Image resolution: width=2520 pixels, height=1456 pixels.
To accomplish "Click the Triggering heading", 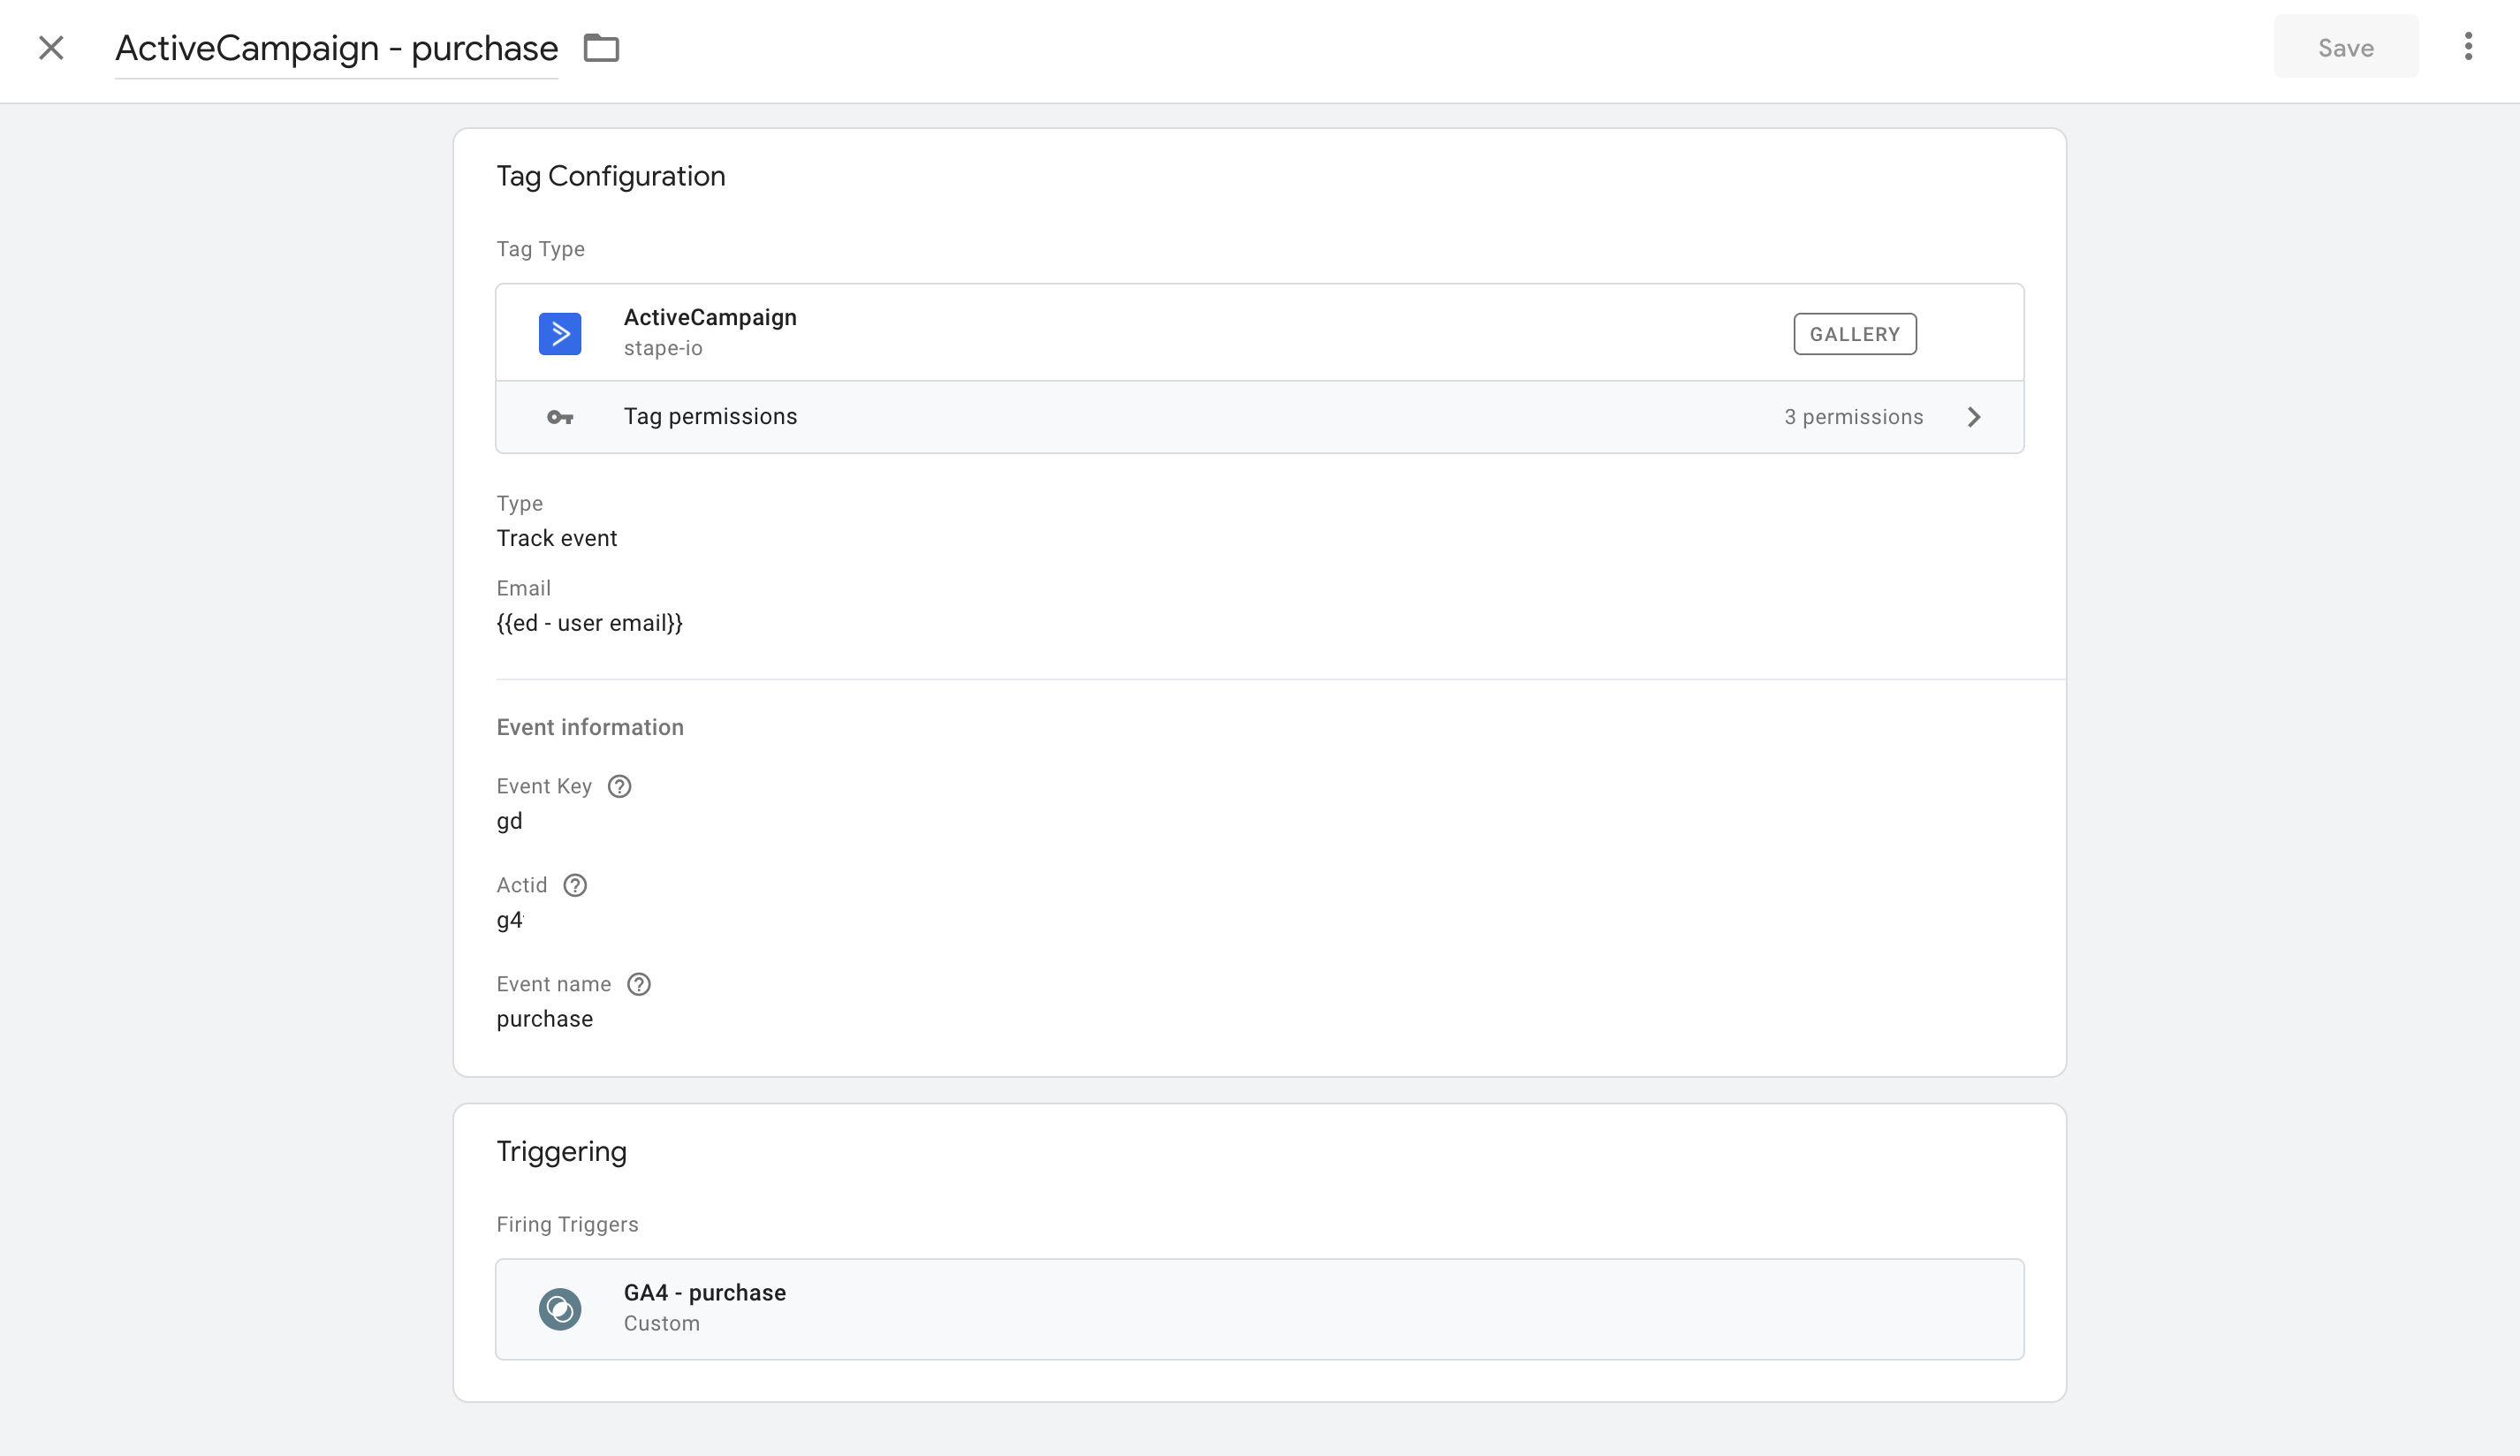I will click(x=561, y=1151).
